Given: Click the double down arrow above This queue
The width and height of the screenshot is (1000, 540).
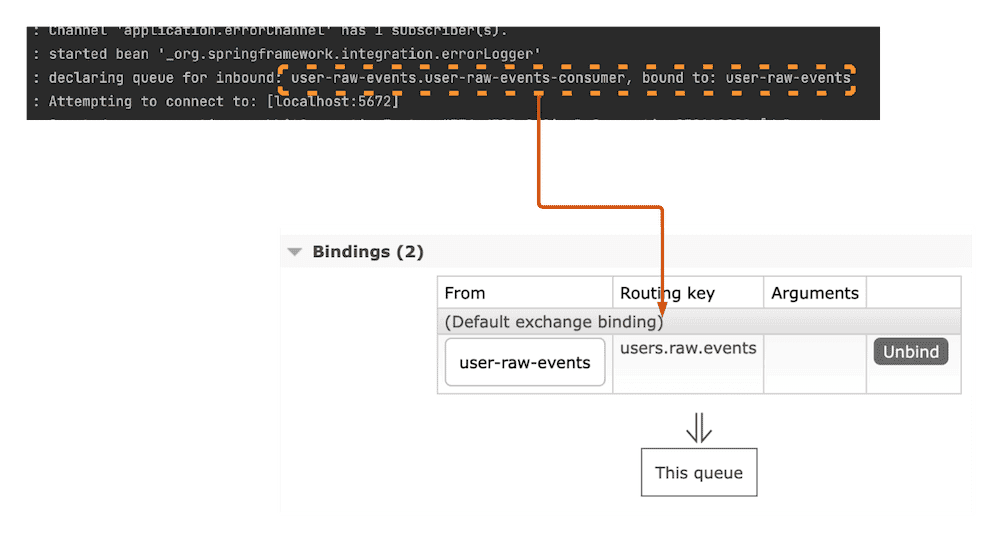Looking at the screenshot, I should (699, 428).
